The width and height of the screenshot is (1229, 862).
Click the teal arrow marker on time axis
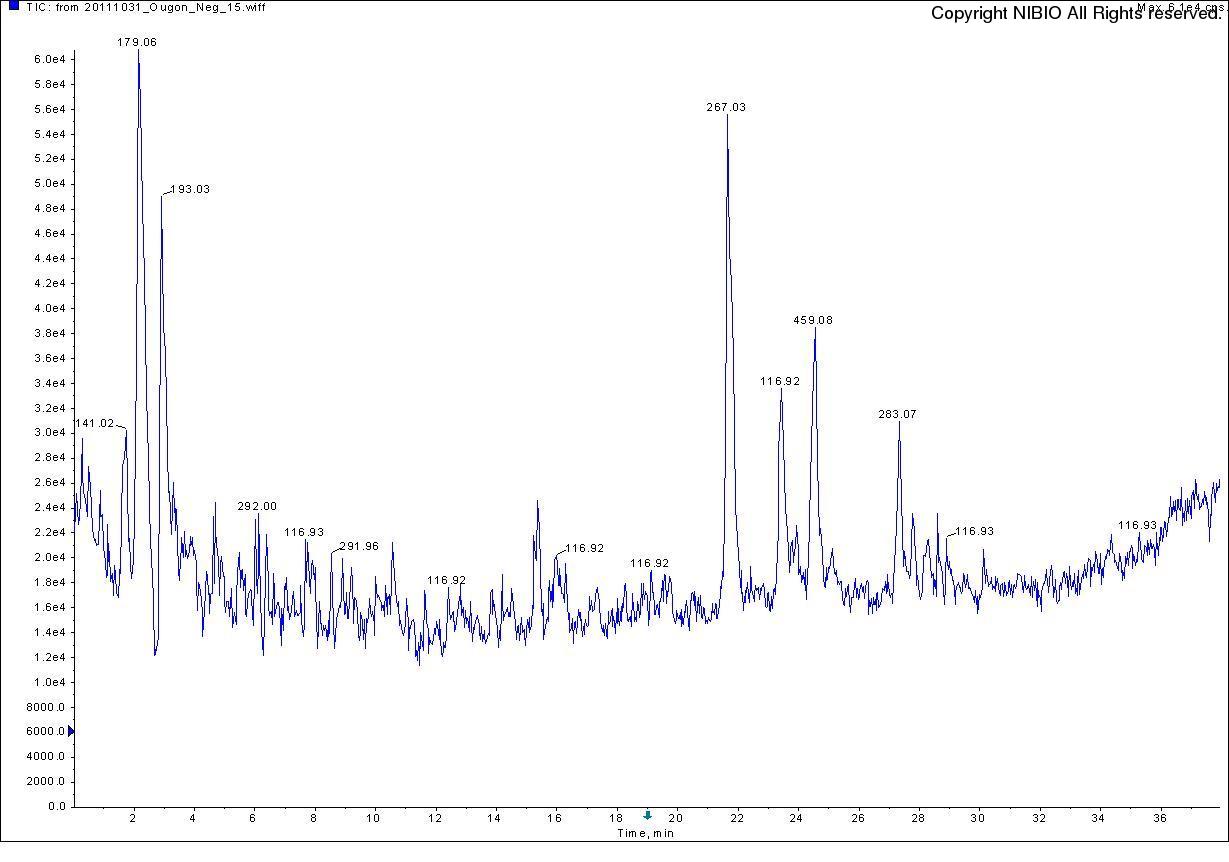[647, 816]
